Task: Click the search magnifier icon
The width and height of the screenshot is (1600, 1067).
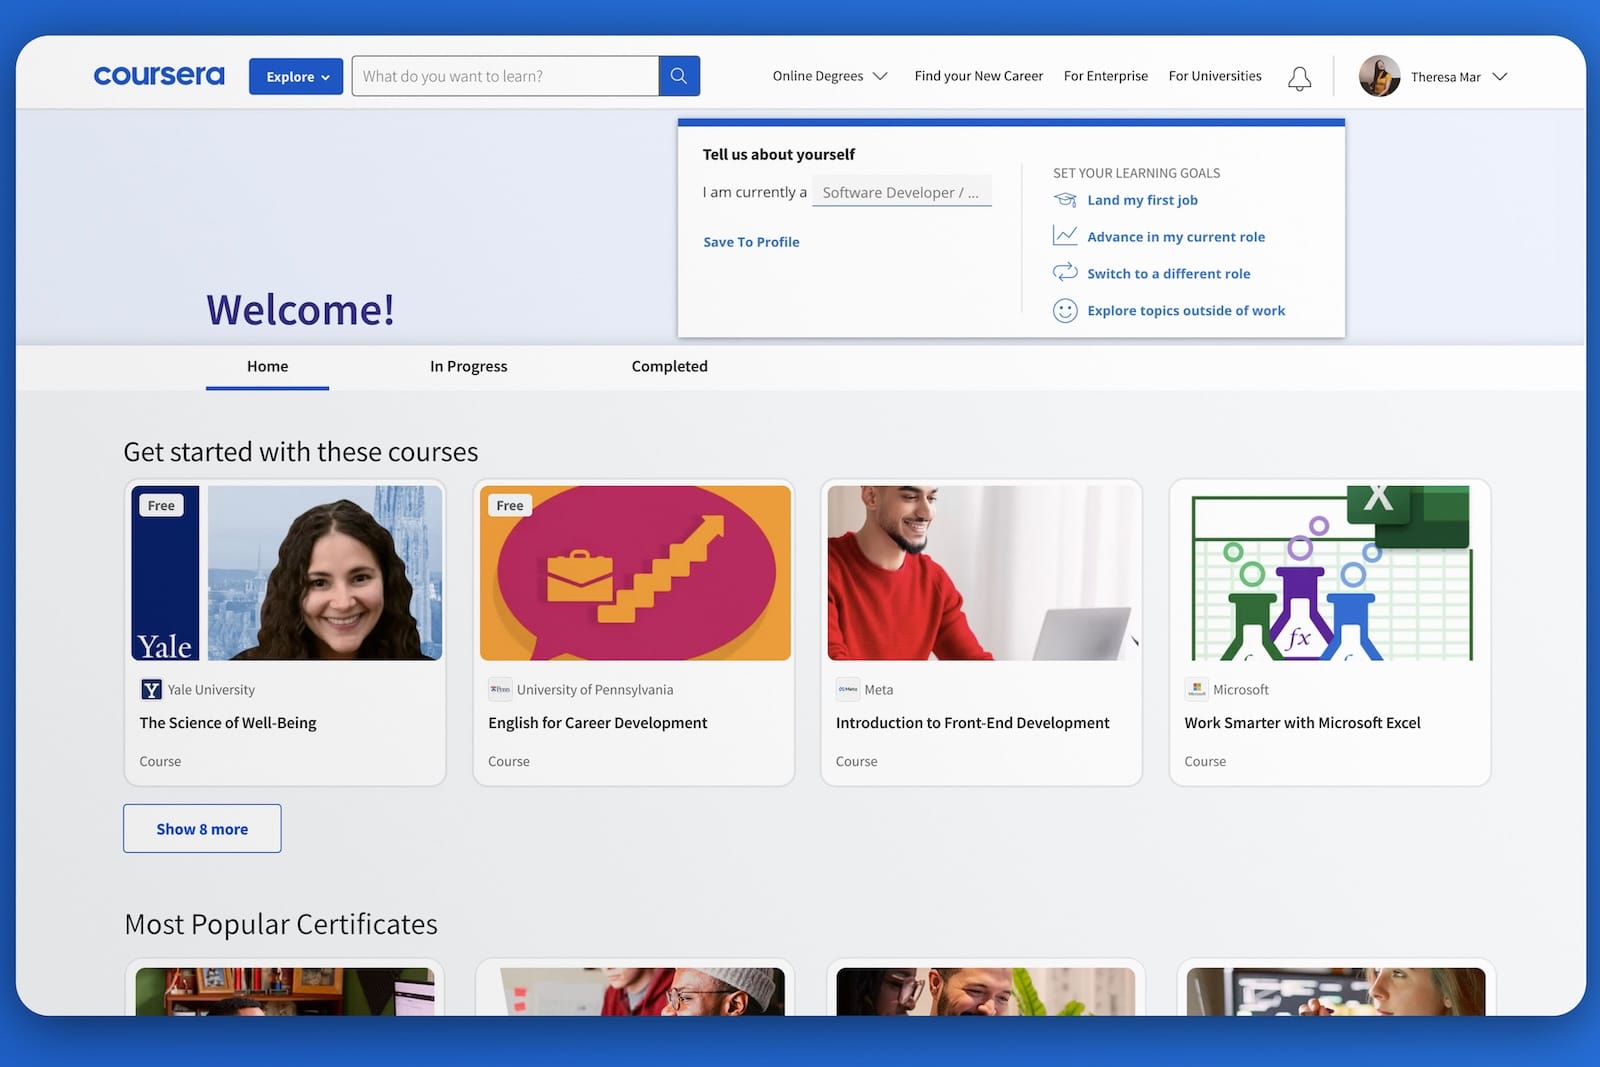Action: (x=678, y=75)
